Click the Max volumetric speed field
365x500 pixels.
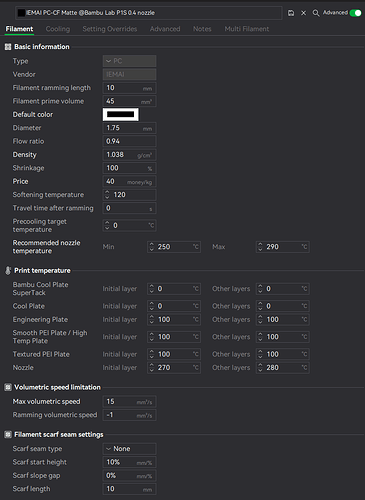click(129, 402)
